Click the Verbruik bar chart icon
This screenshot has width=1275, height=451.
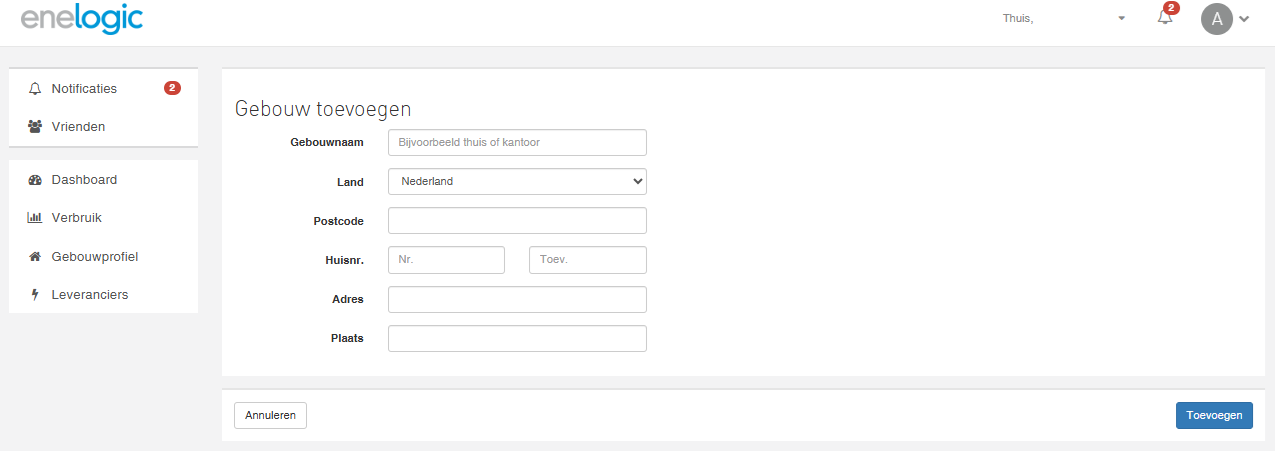[35, 218]
